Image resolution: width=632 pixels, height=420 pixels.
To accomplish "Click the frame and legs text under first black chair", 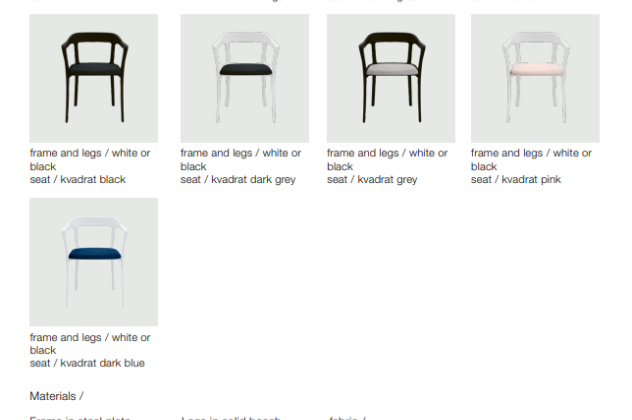I will pos(90,160).
